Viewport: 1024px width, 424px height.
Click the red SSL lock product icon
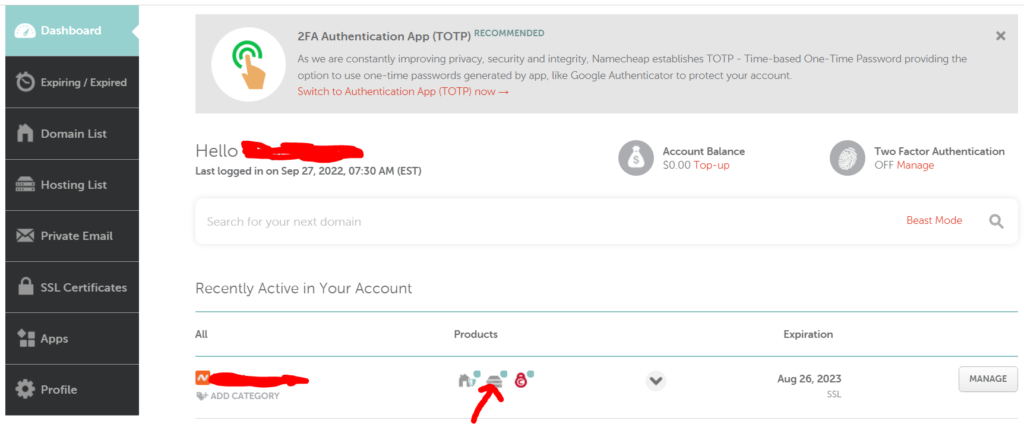coord(520,380)
